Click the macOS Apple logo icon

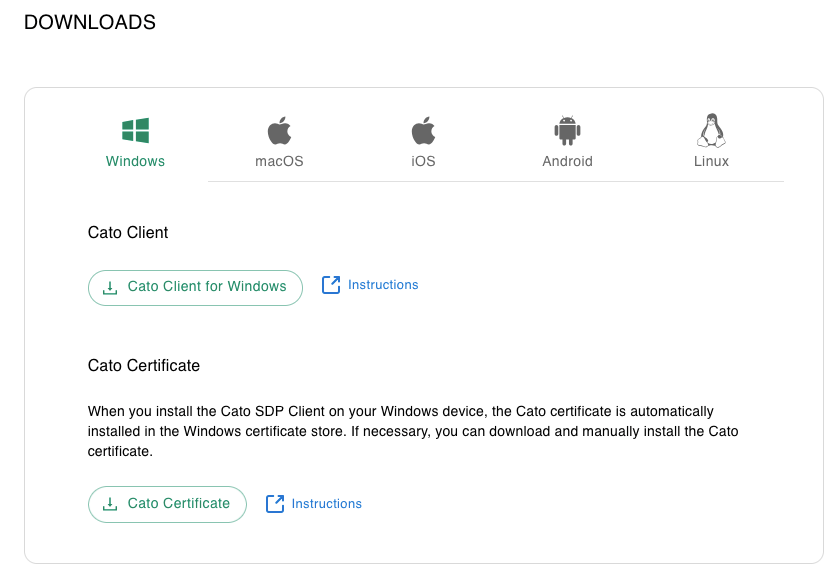pos(279,131)
